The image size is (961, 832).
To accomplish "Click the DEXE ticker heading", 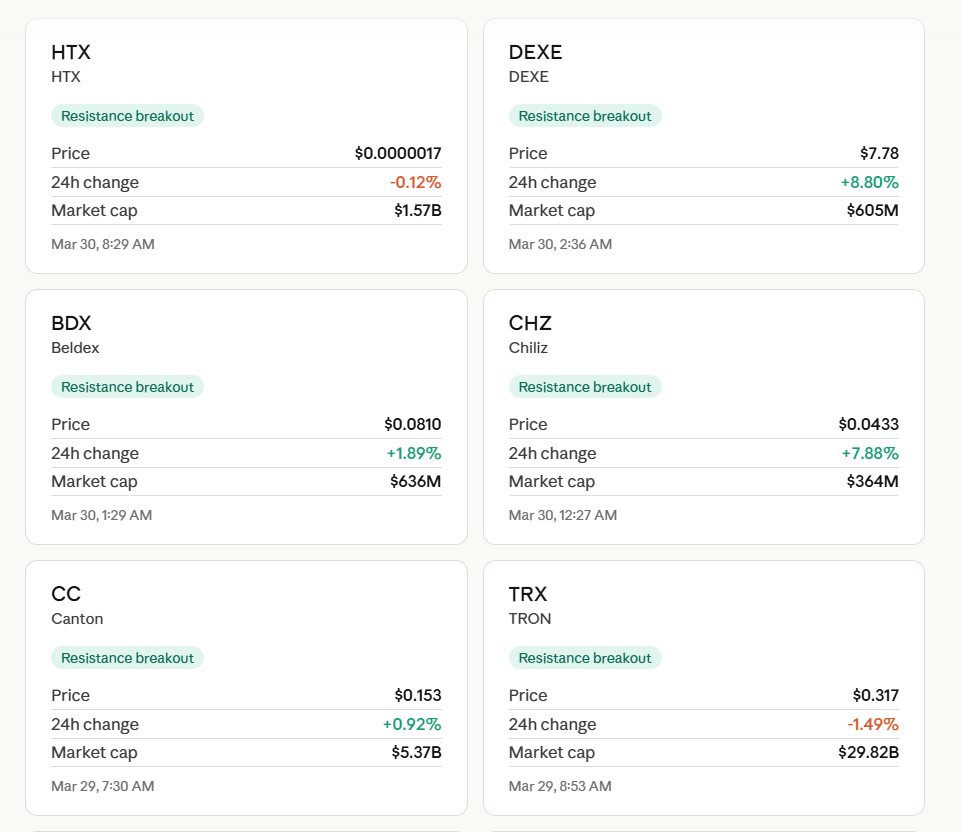I will click(535, 53).
